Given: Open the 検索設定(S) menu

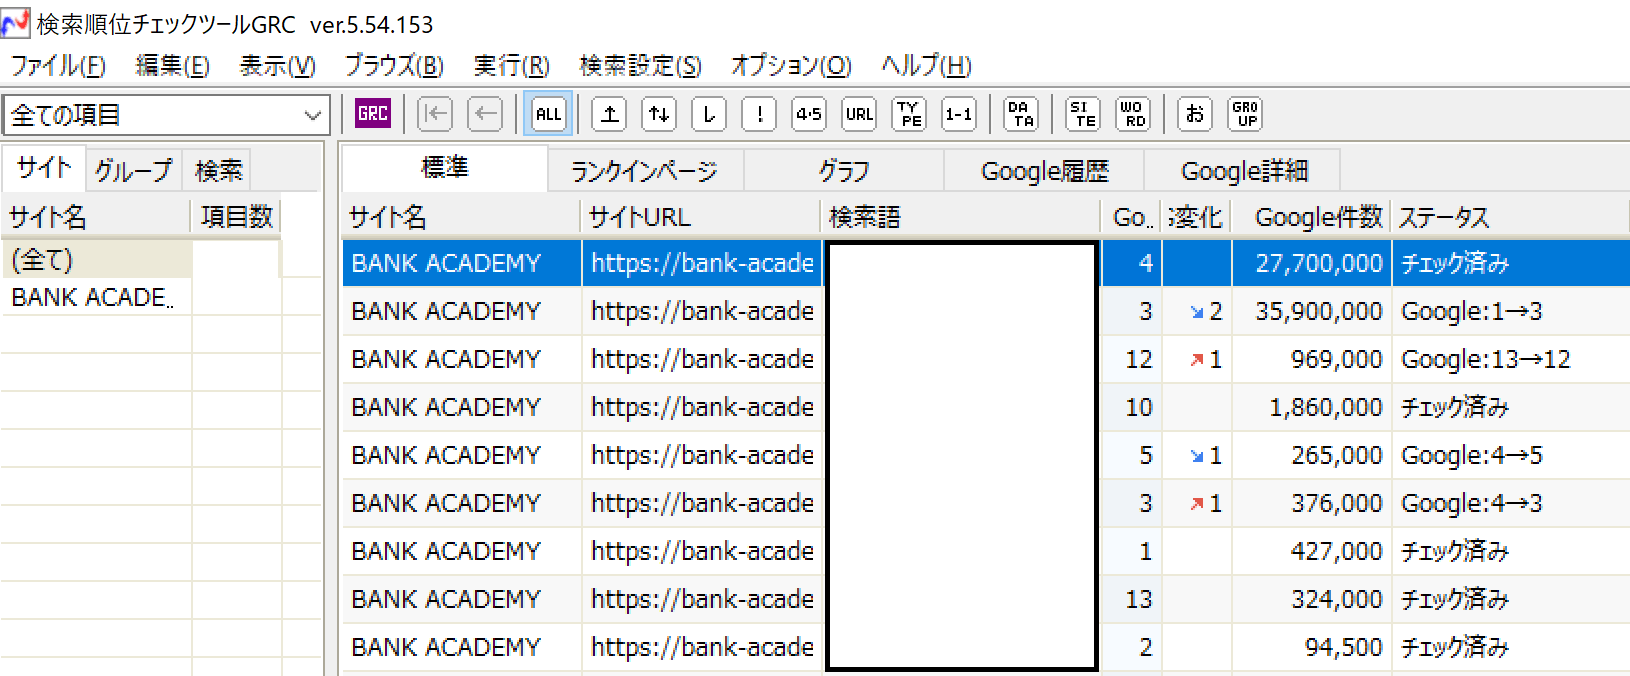Looking at the screenshot, I should coord(640,66).
